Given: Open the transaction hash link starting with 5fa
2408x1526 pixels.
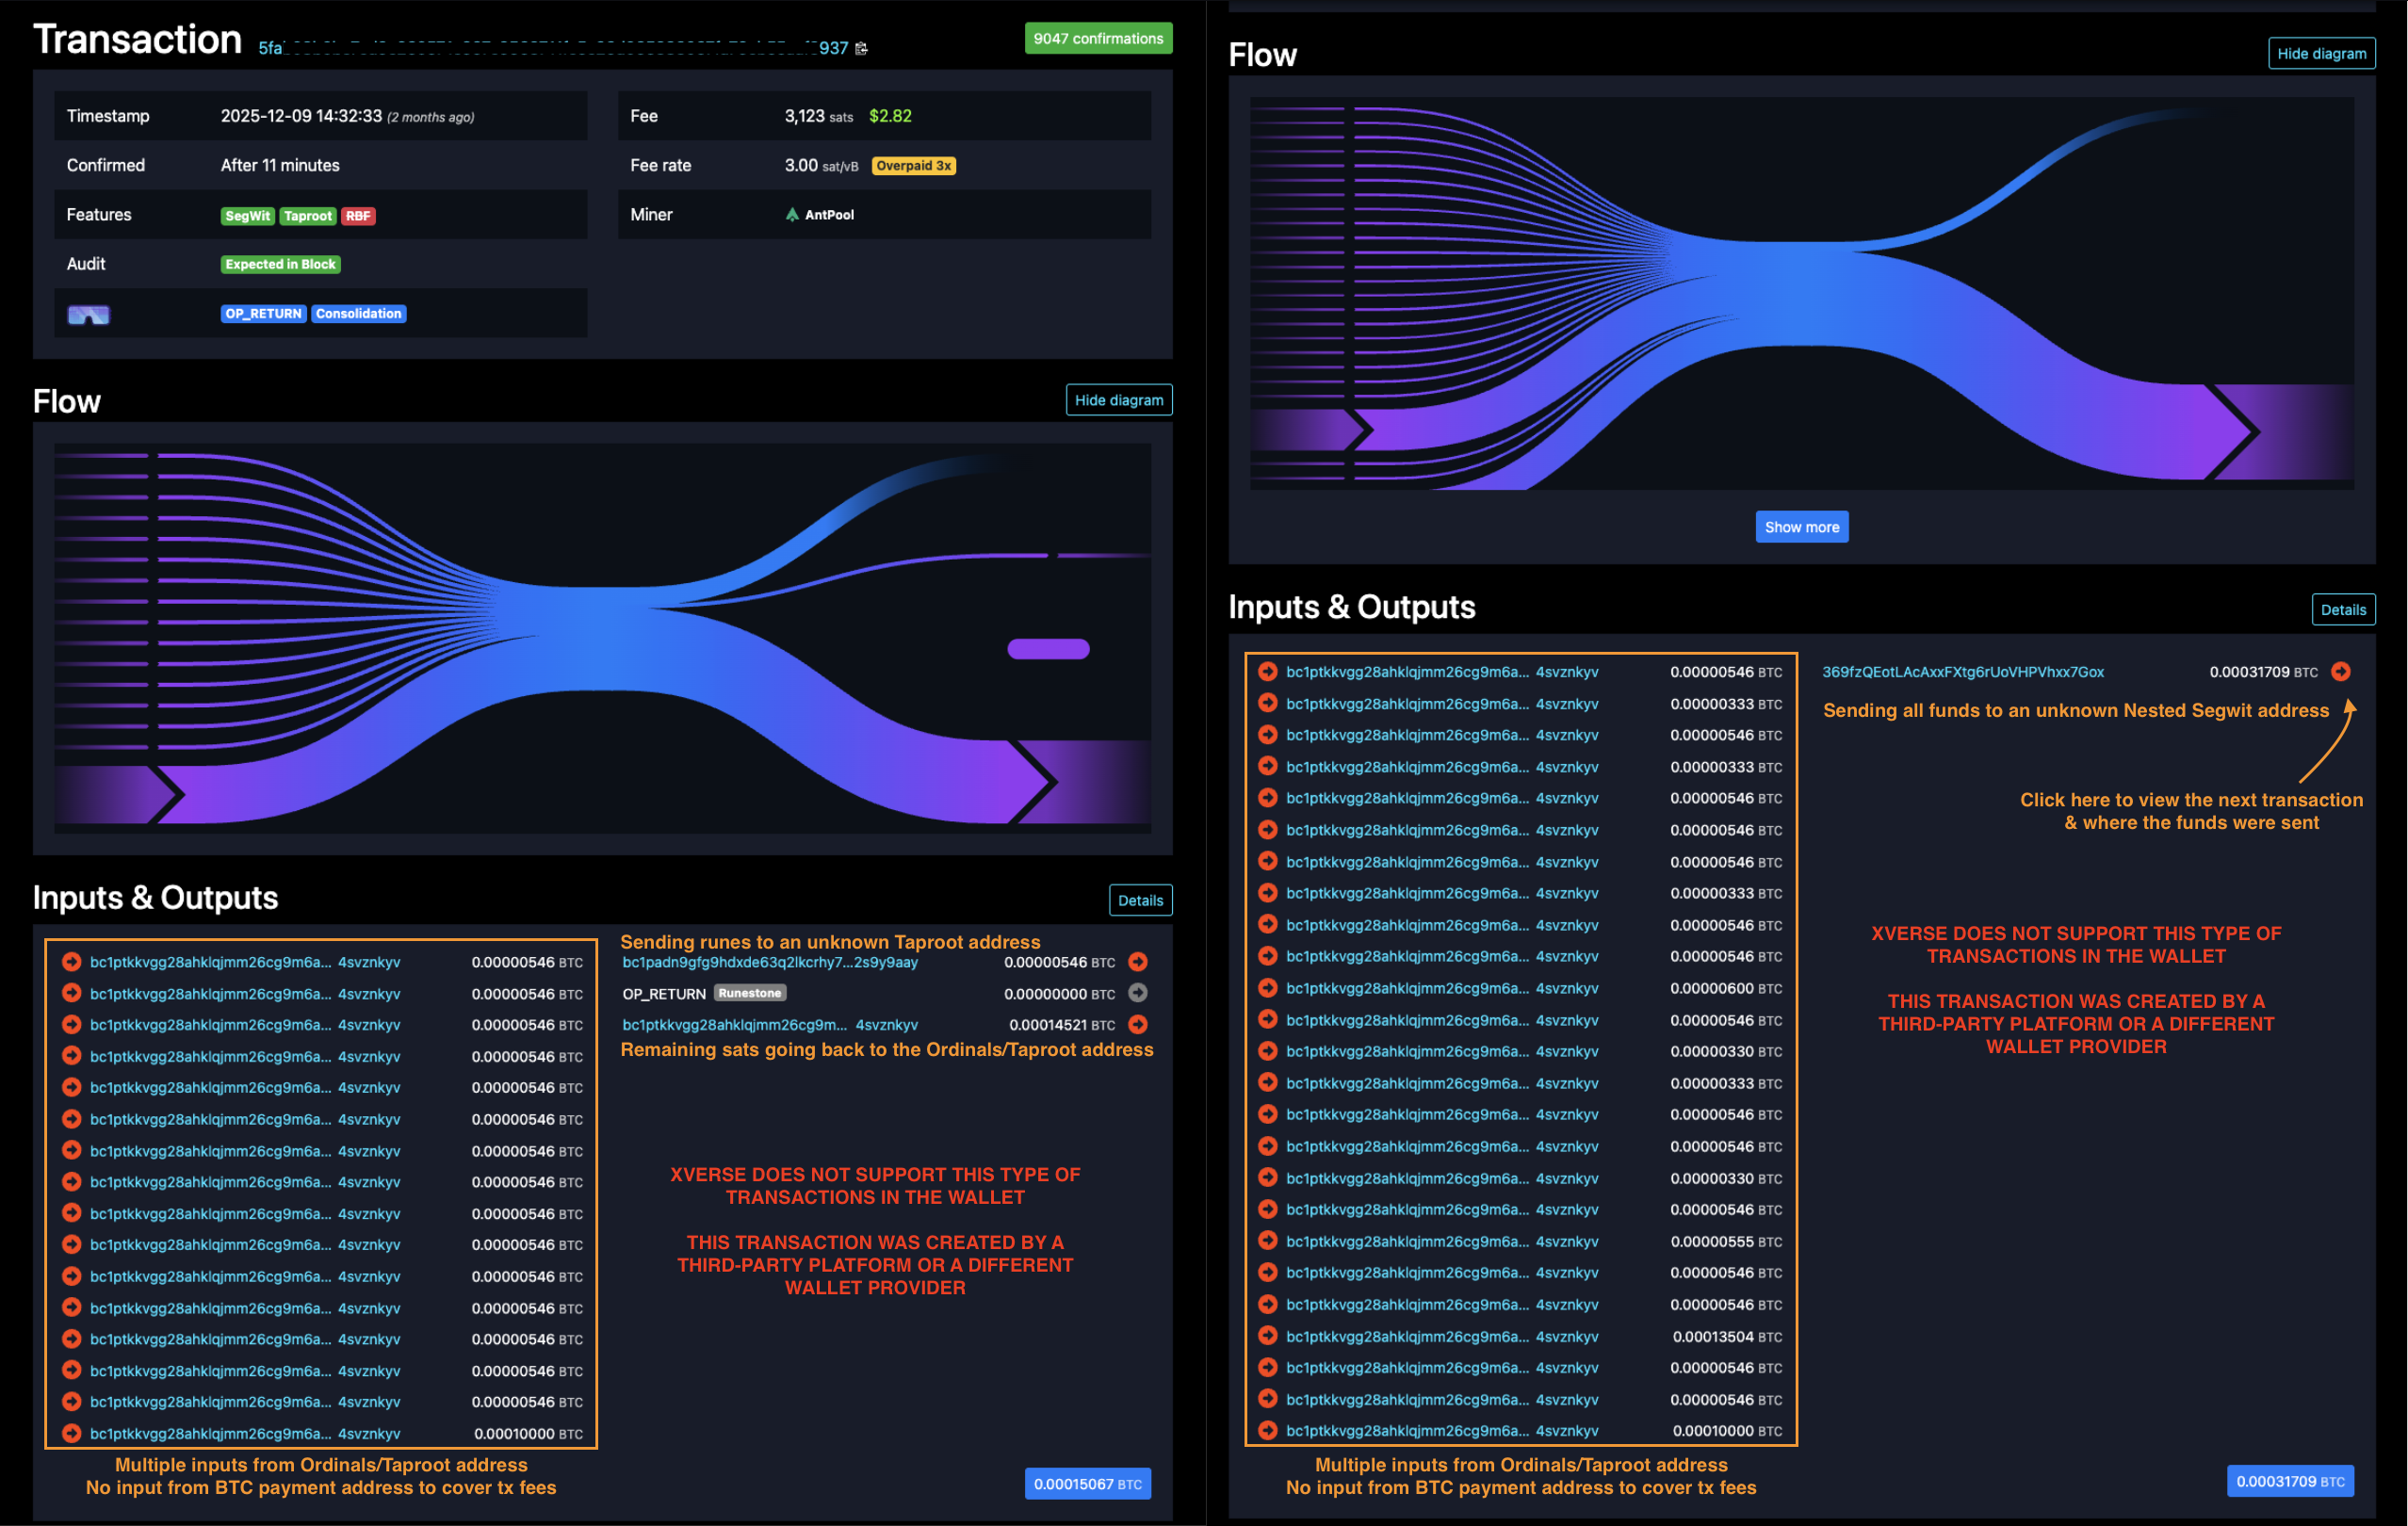Looking at the screenshot, I should pos(553,48).
